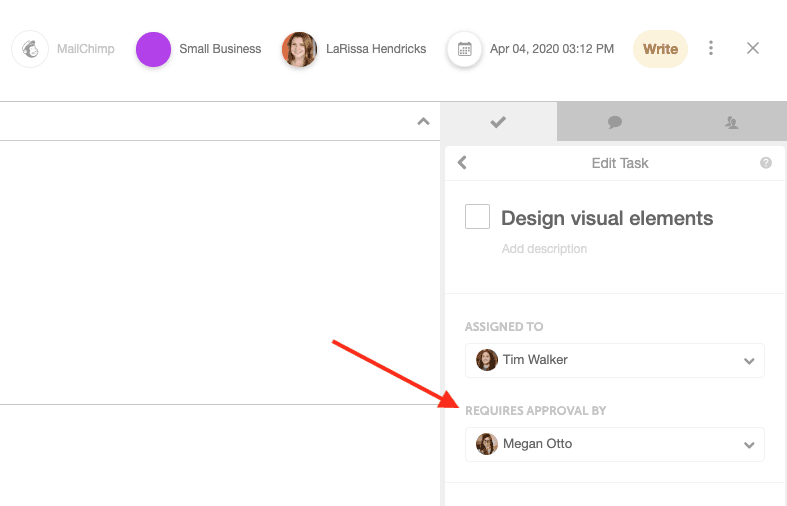Switch to the checkmark Tasks tab

point(498,122)
